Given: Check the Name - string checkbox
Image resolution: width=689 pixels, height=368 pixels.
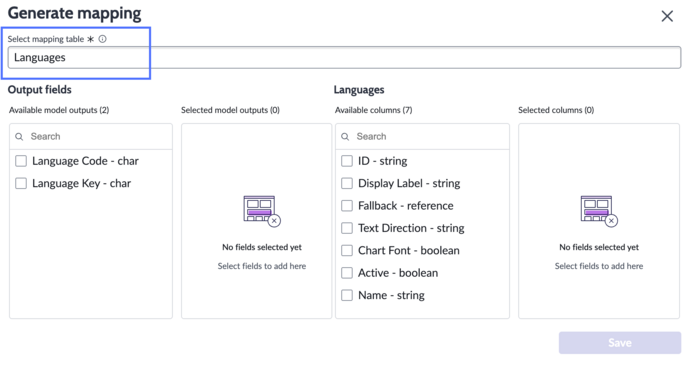Looking at the screenshot, I should tap(347, 295).
